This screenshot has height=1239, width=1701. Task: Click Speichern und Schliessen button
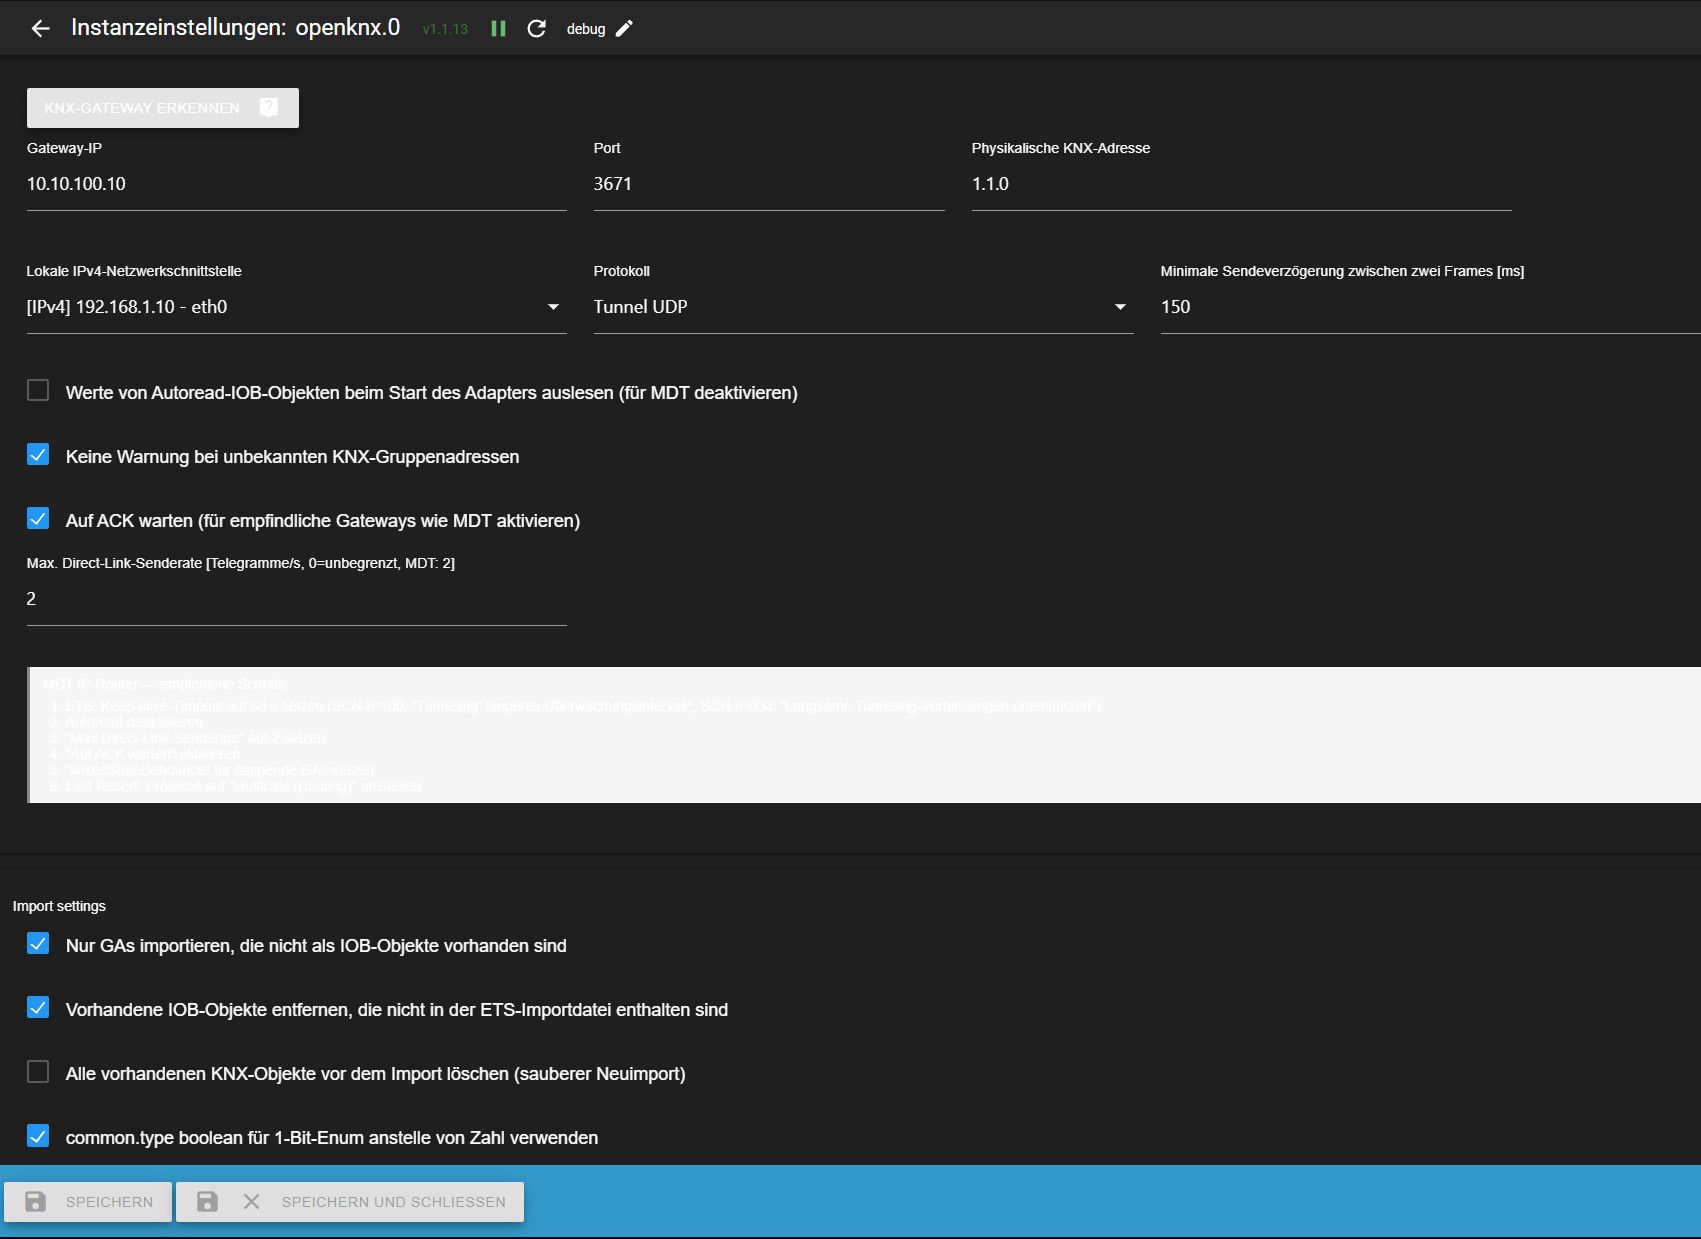350,1202
